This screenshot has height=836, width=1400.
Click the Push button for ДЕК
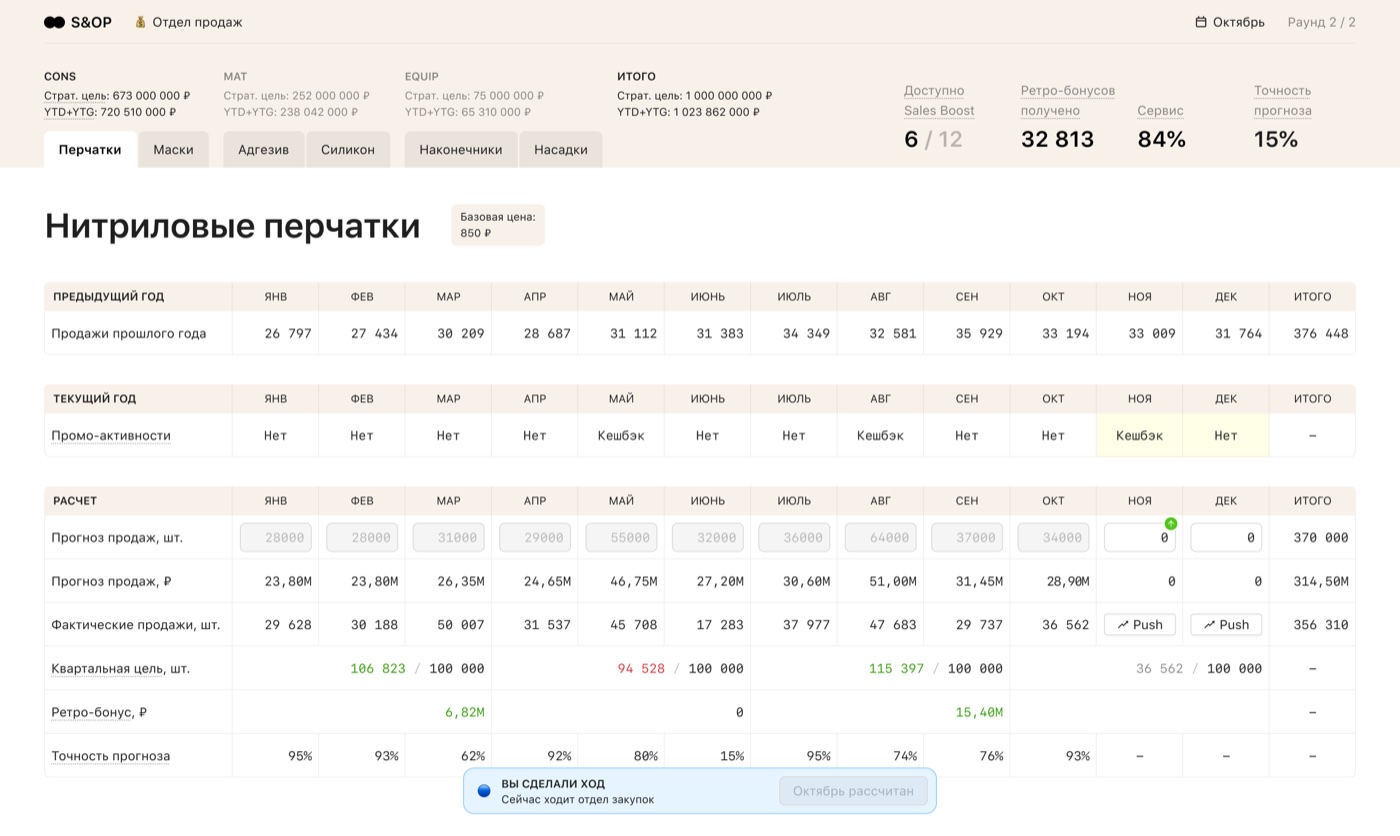coord(1226,624)
